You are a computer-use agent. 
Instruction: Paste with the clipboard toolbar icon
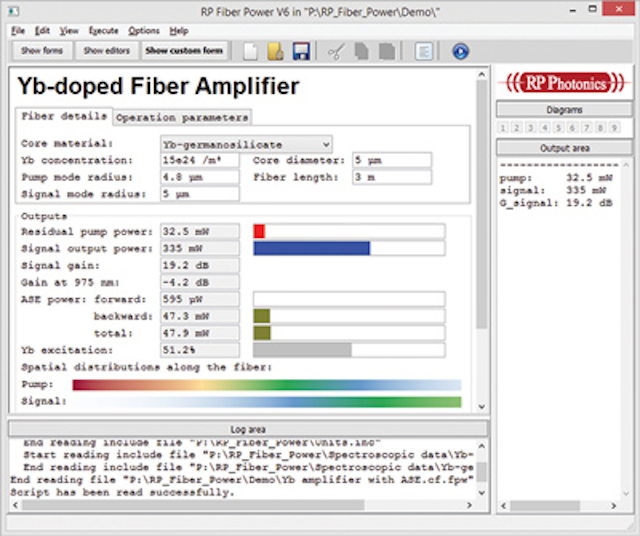[x=387, y=51]
